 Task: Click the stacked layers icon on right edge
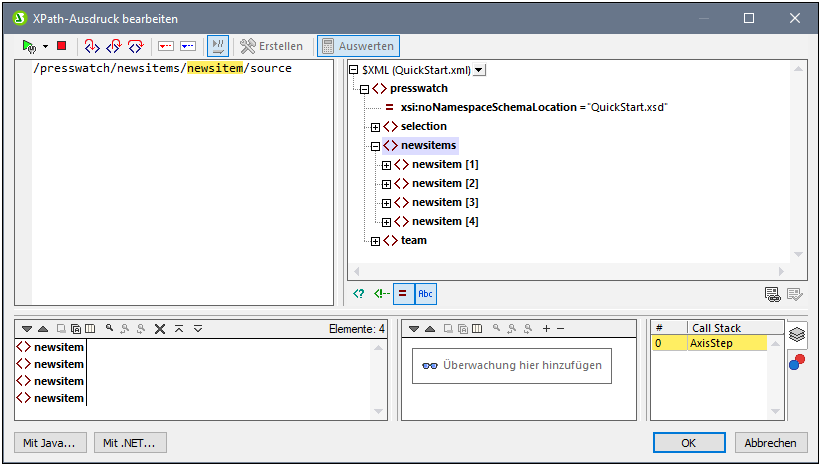[x=797, y=334]
